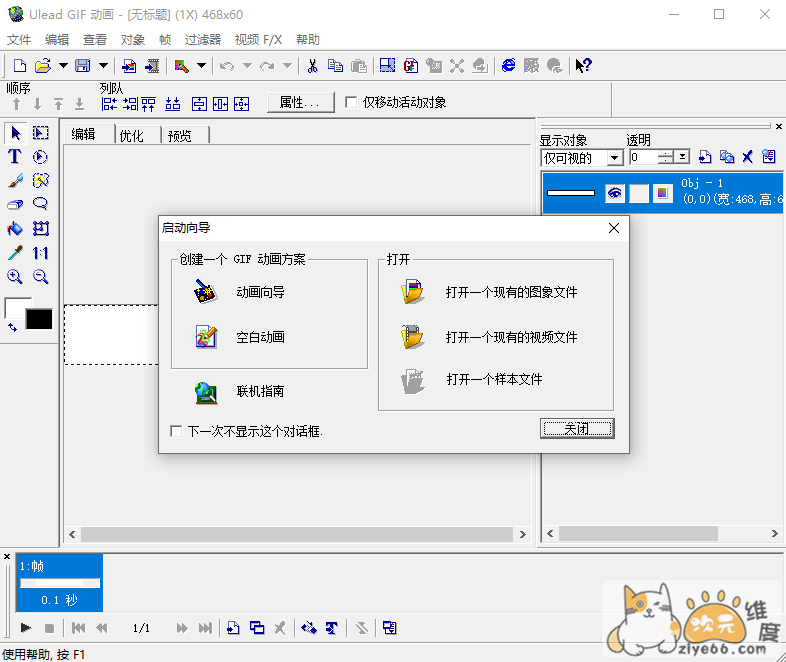Jump to last frame button
Screen dimensions: 786x662
pos(205,627)
